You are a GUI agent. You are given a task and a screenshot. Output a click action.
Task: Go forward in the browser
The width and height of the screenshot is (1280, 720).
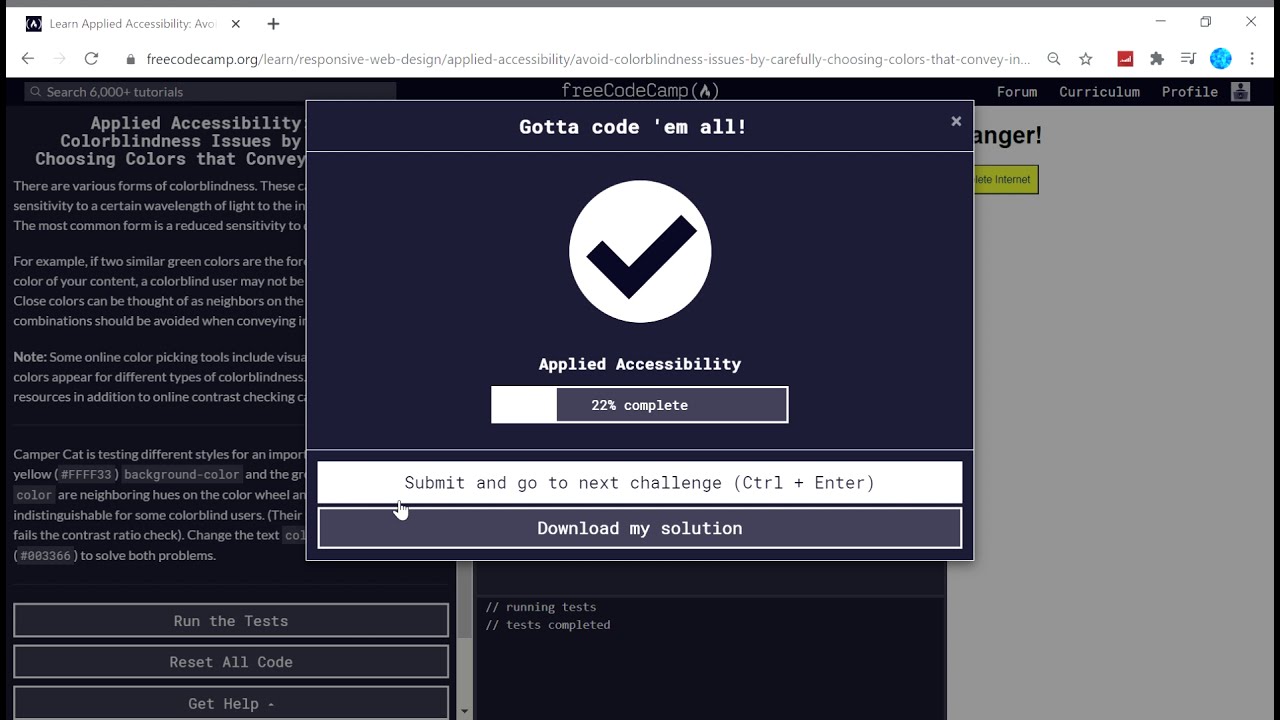[x=59, y=59]
